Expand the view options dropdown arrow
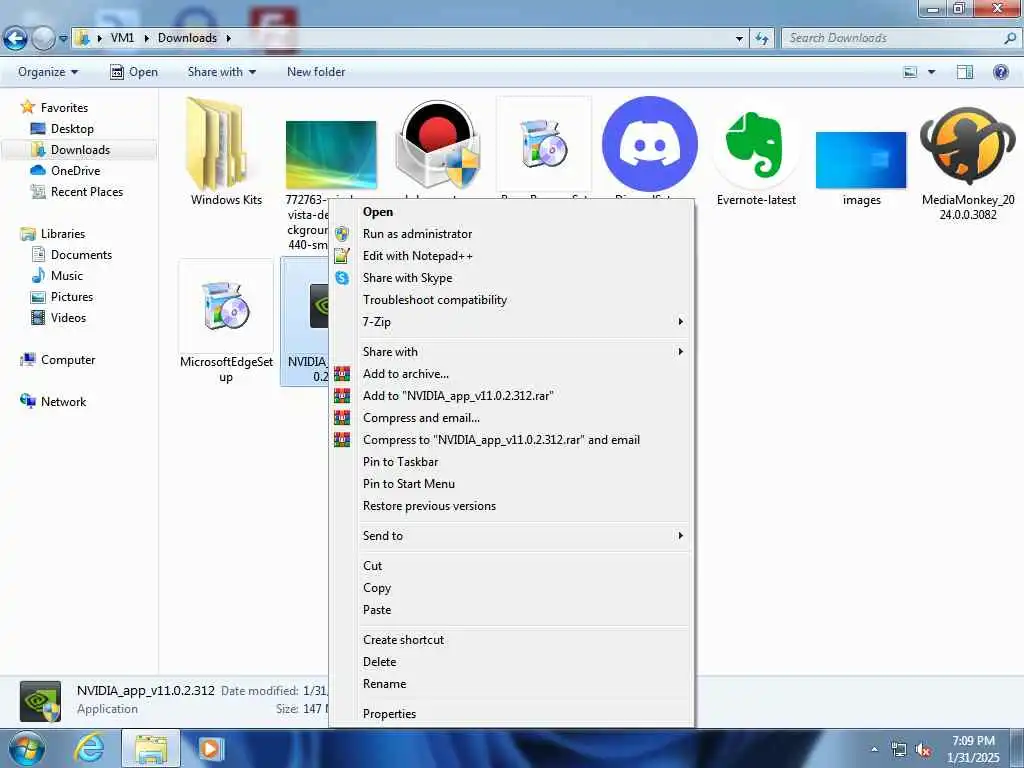This screenshot has width=1024, height=768. (931, 72)
